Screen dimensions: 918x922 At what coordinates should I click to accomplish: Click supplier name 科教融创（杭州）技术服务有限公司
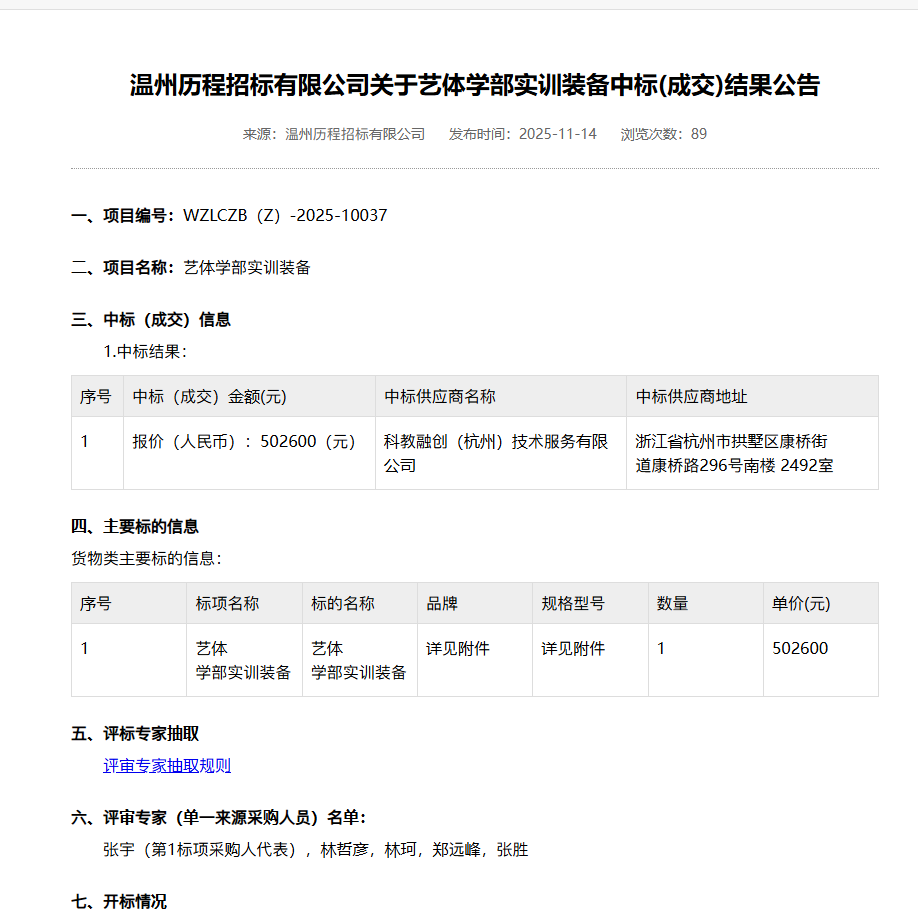pyautogui.click(x=496, y=453)
